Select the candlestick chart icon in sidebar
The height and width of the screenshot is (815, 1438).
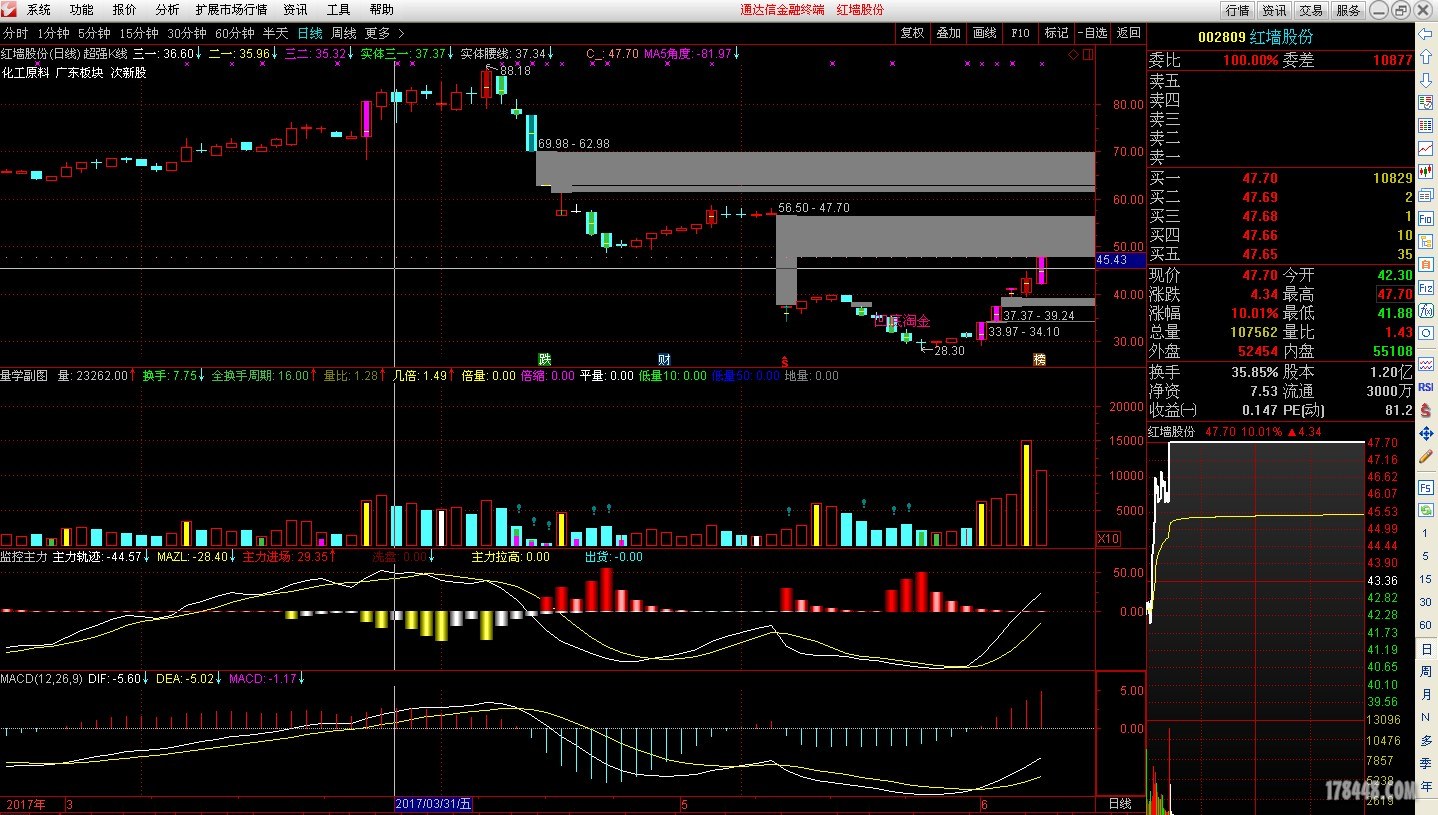1425,172
